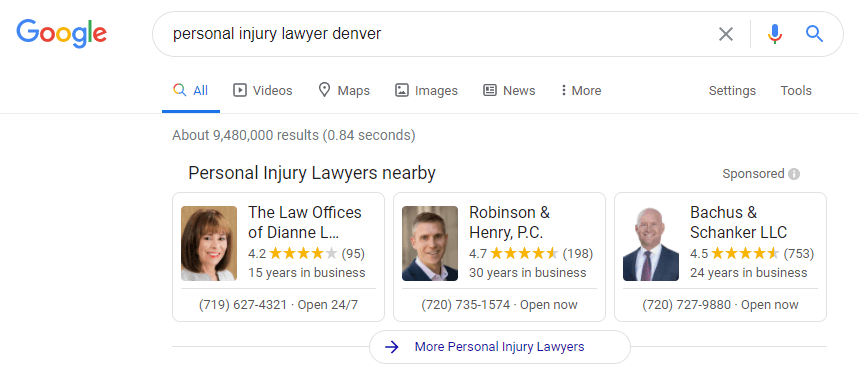Open the Tools filter options

[x=796, y=90]
